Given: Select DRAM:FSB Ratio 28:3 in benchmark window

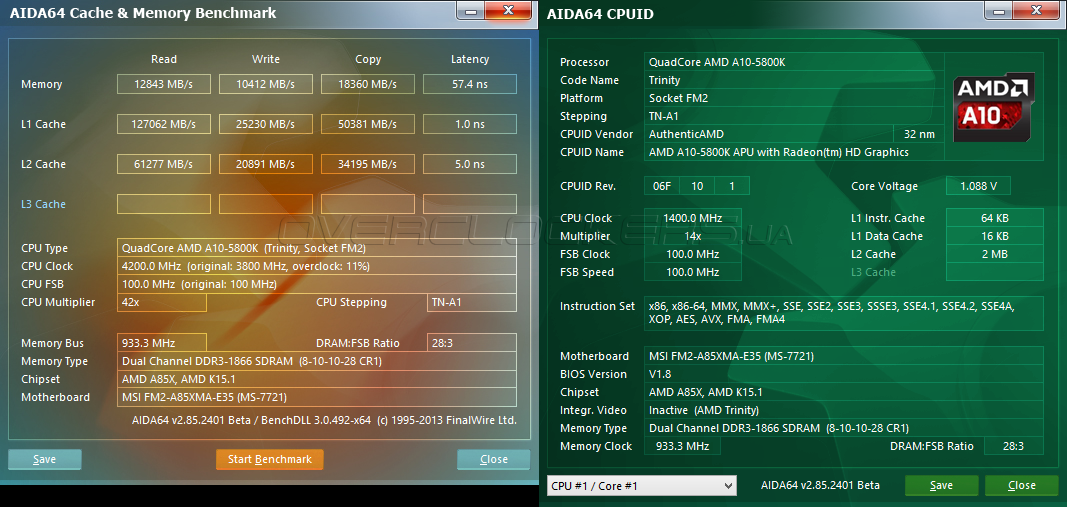Looking at the screenshot, I should click(x=472, y=343).
